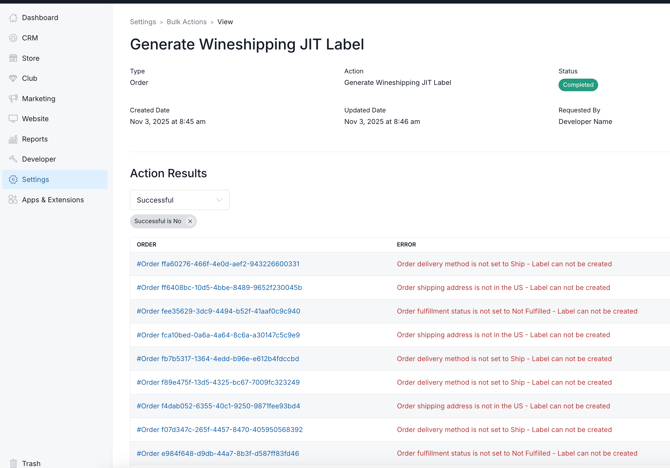The image size is (670, 468).
Task: Open order fee35629-3dc9-4494-b52f-41aaf0c9c940
Action: tap(218, 311)
